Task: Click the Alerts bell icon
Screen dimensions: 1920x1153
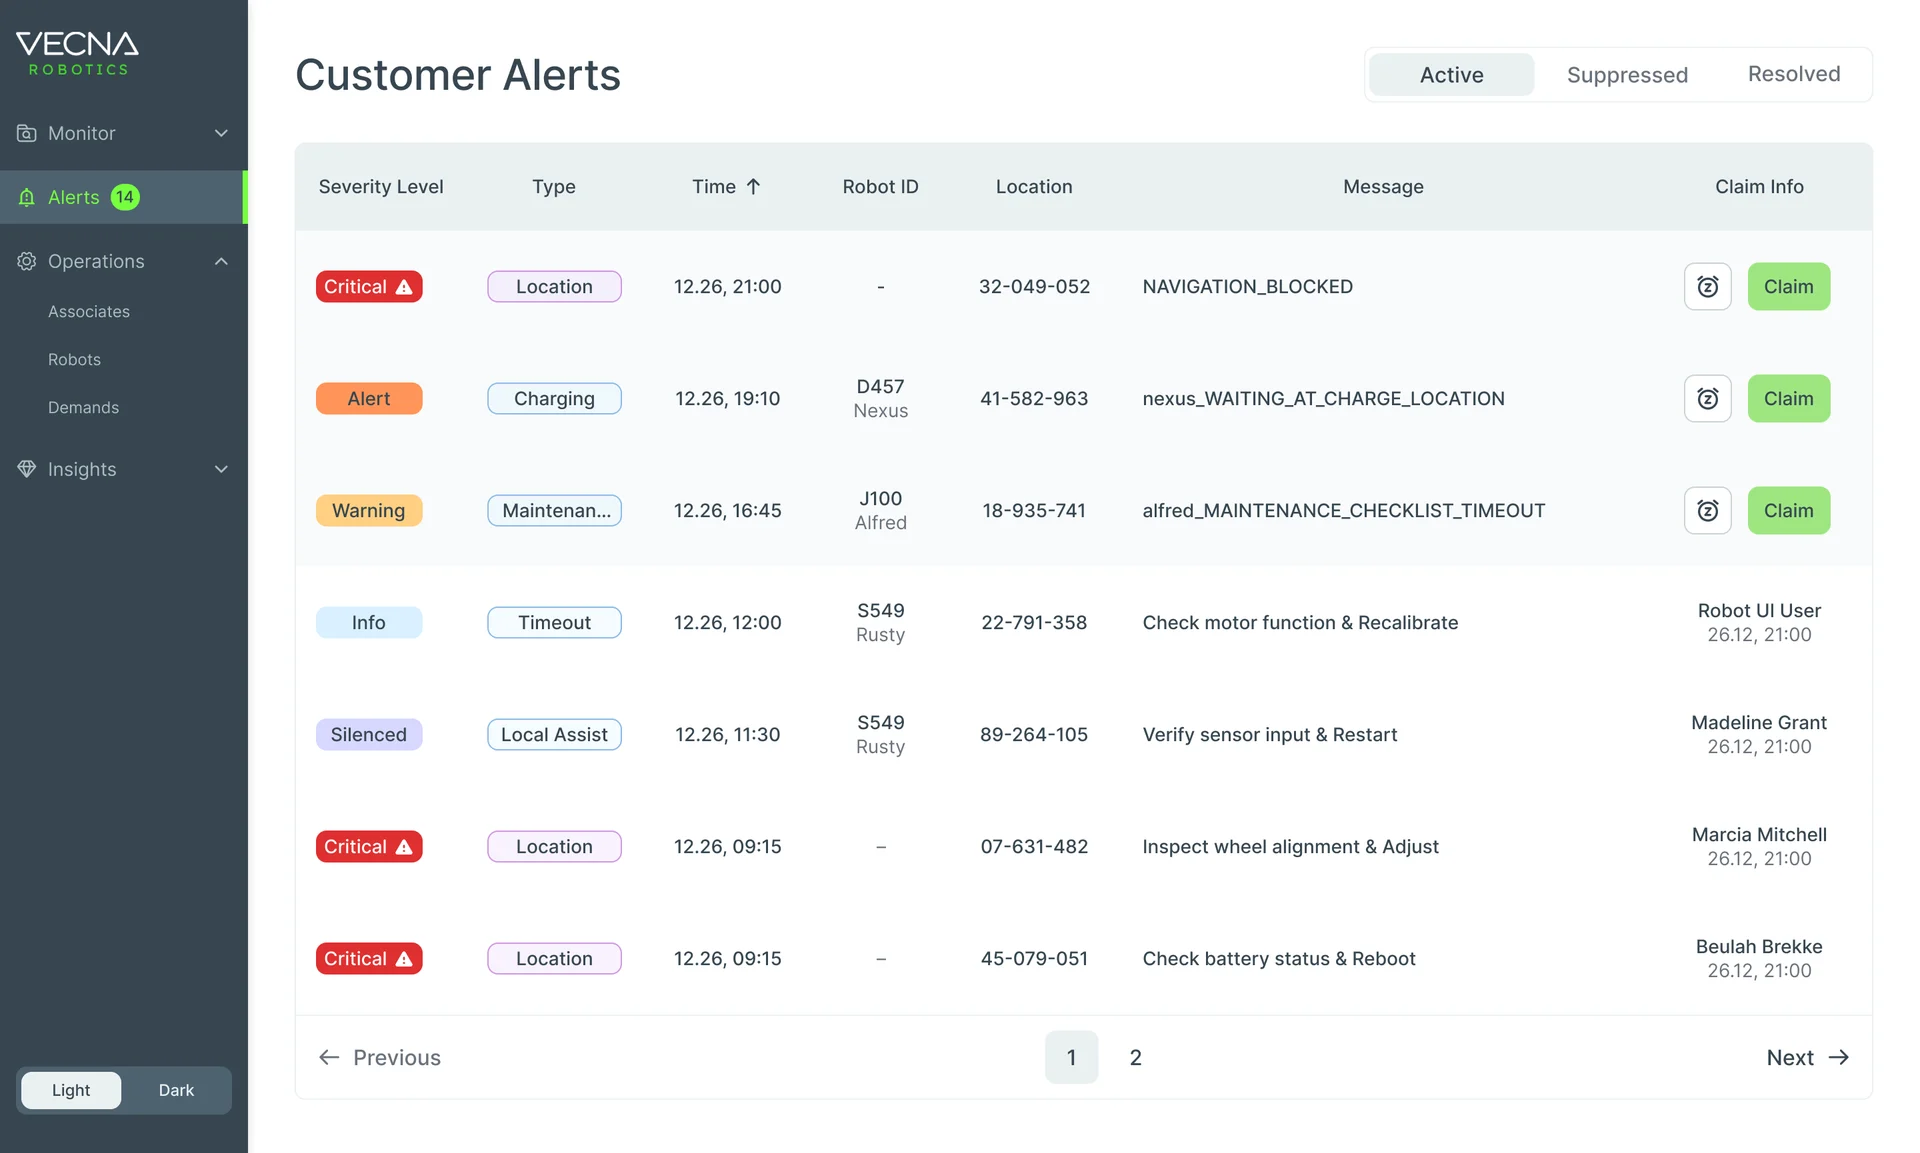Action: (x=26, y=197)
